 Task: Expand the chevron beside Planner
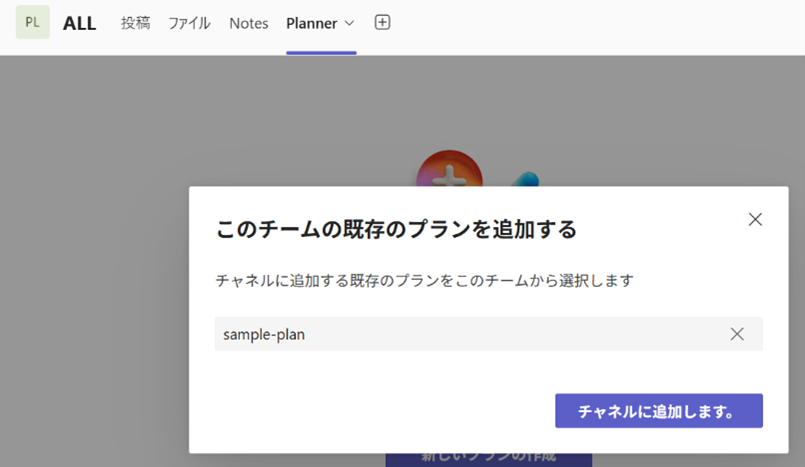(349, 23)
